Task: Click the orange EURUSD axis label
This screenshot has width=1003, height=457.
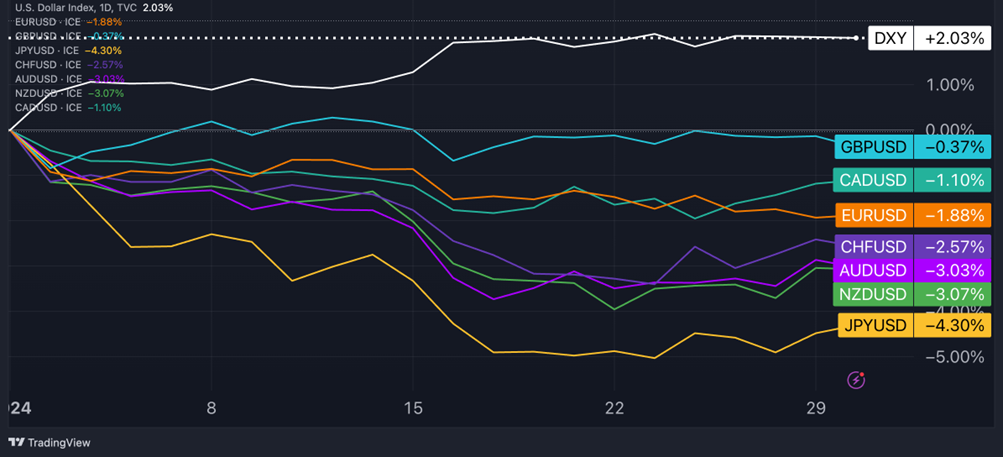Action: pyautogui.click(x=872, y=214)
